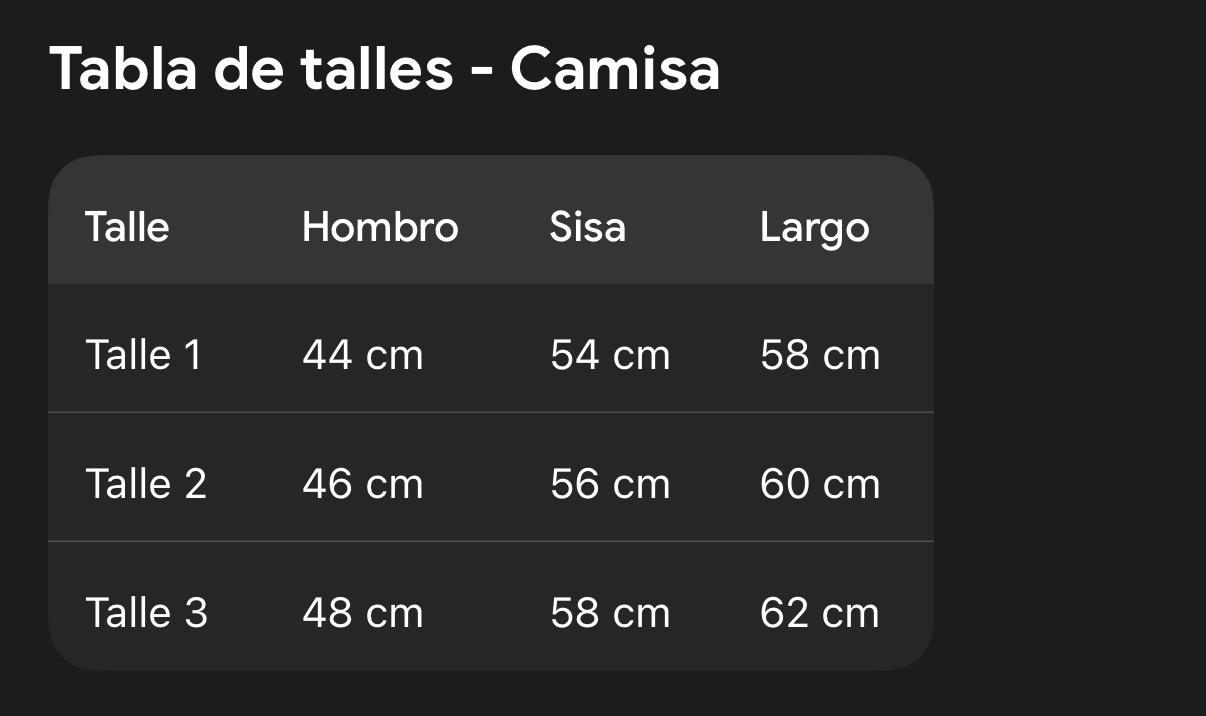Select the Largo column header
This screenshot has width=1206, height=716.
(x=814, y=228)
